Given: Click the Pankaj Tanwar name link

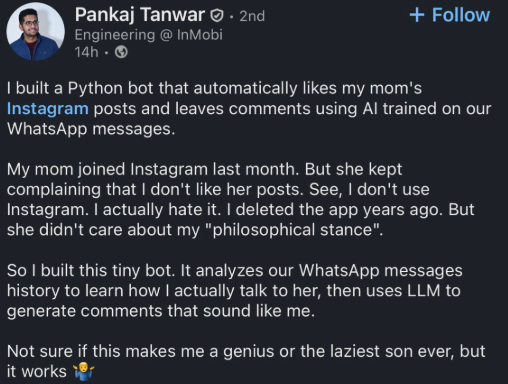Looking at the screenshot, I should tap(140, 15).
